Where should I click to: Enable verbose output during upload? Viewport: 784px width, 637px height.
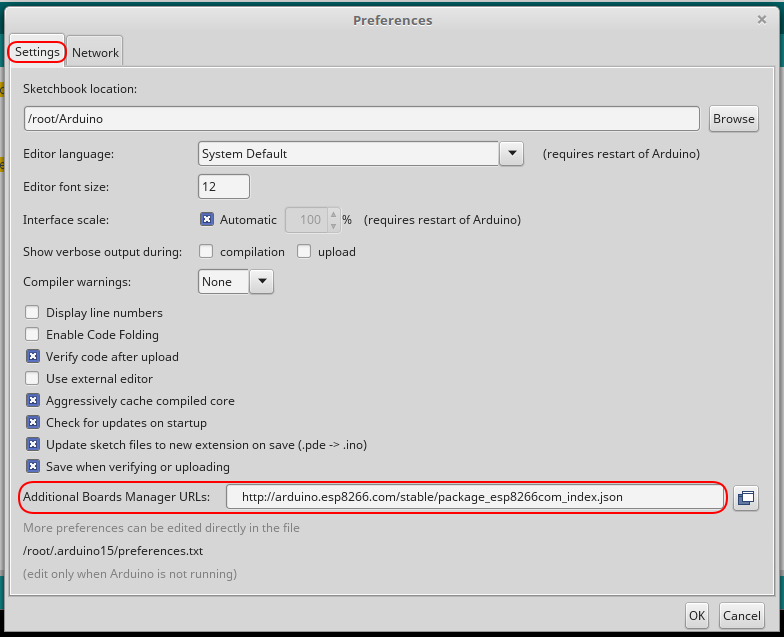tap(304, 252)
